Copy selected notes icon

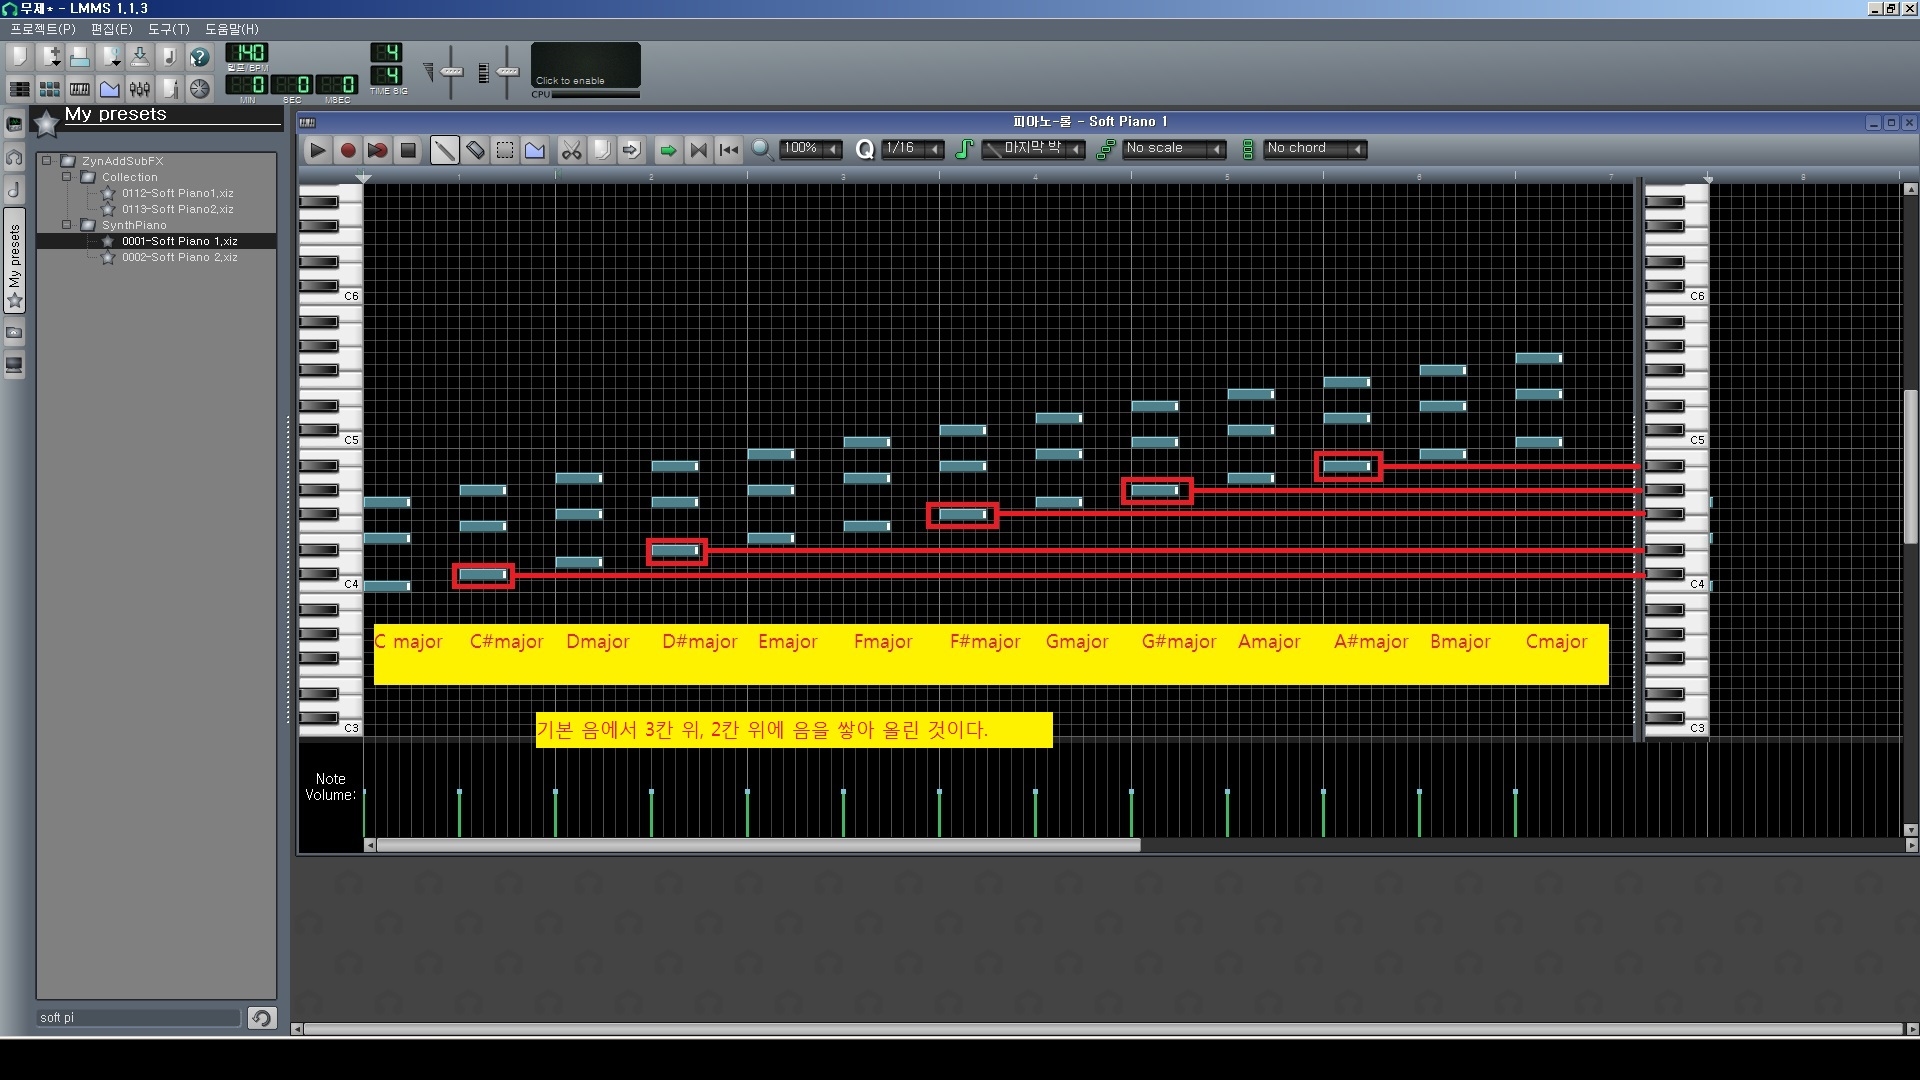pos(601,150)
